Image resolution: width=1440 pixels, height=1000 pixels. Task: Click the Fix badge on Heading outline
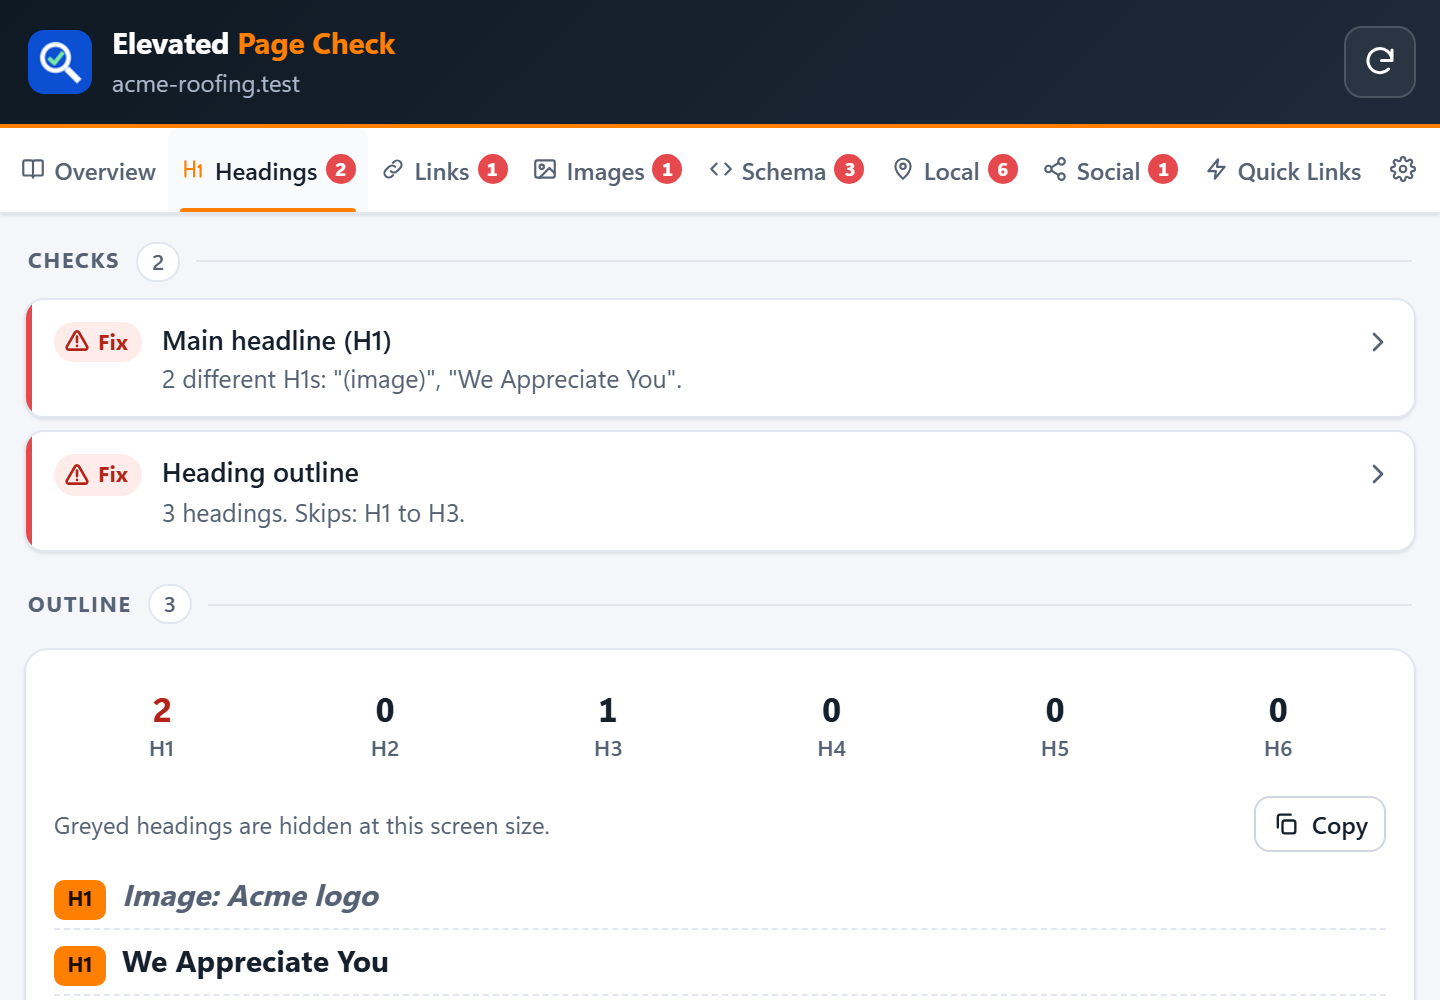pyautogui.click(x=98, y=474)
